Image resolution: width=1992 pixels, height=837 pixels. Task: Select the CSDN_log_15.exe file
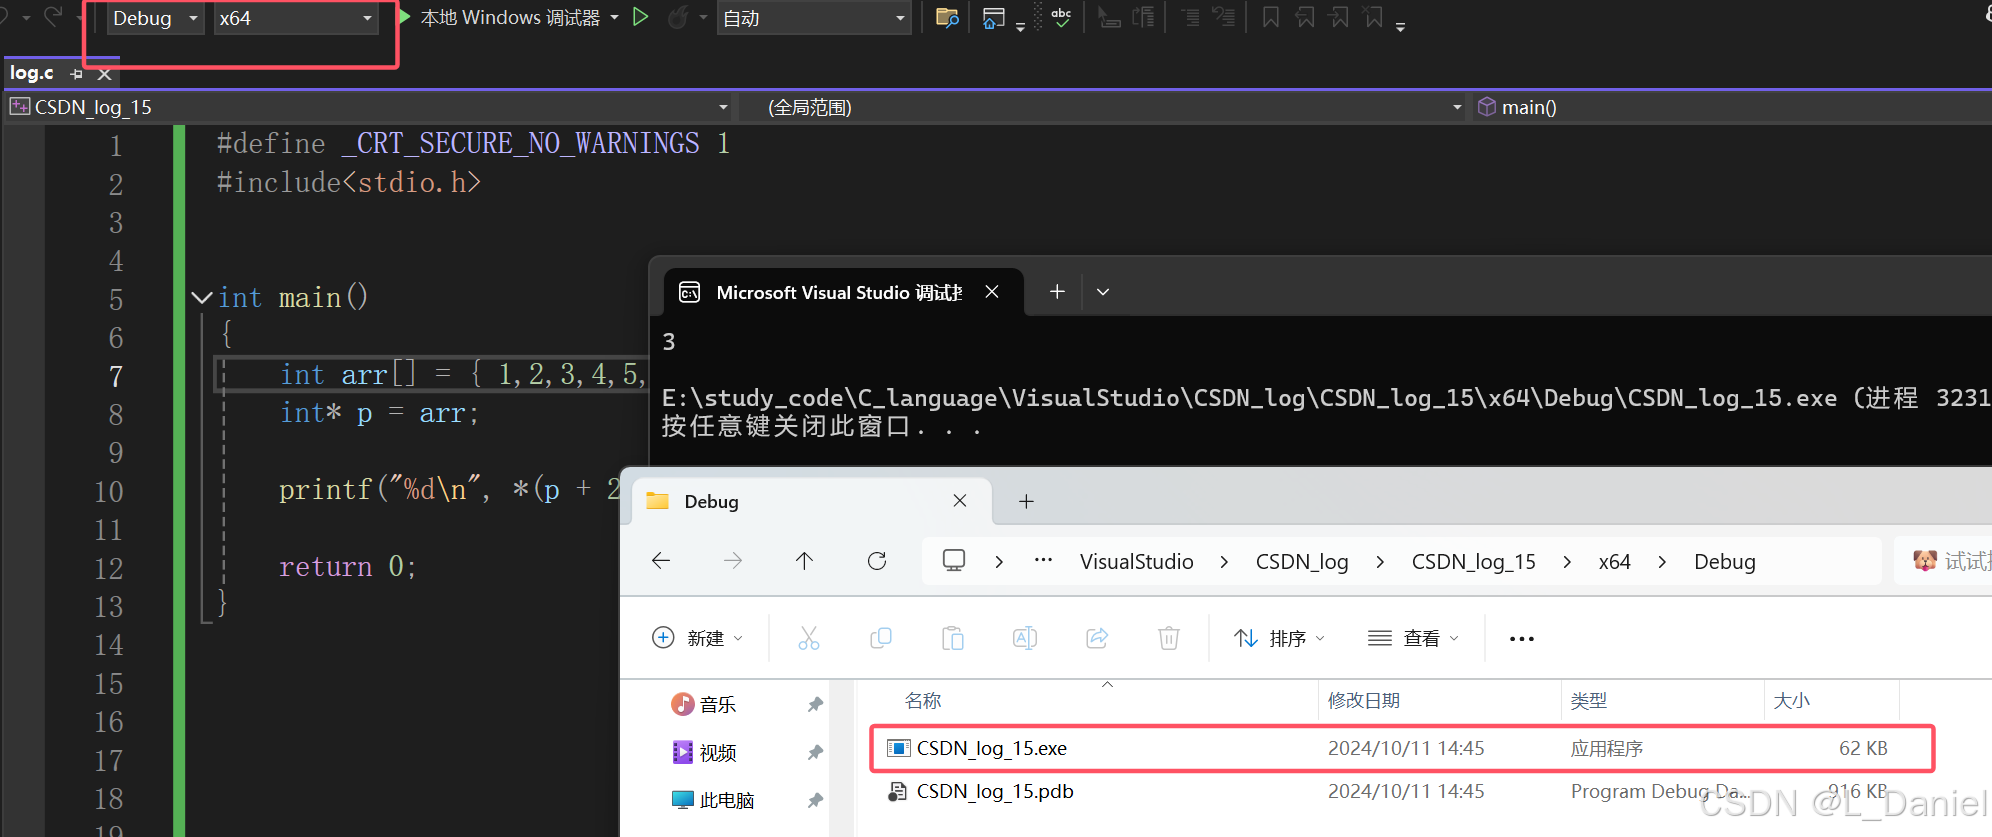[1403, 748]
